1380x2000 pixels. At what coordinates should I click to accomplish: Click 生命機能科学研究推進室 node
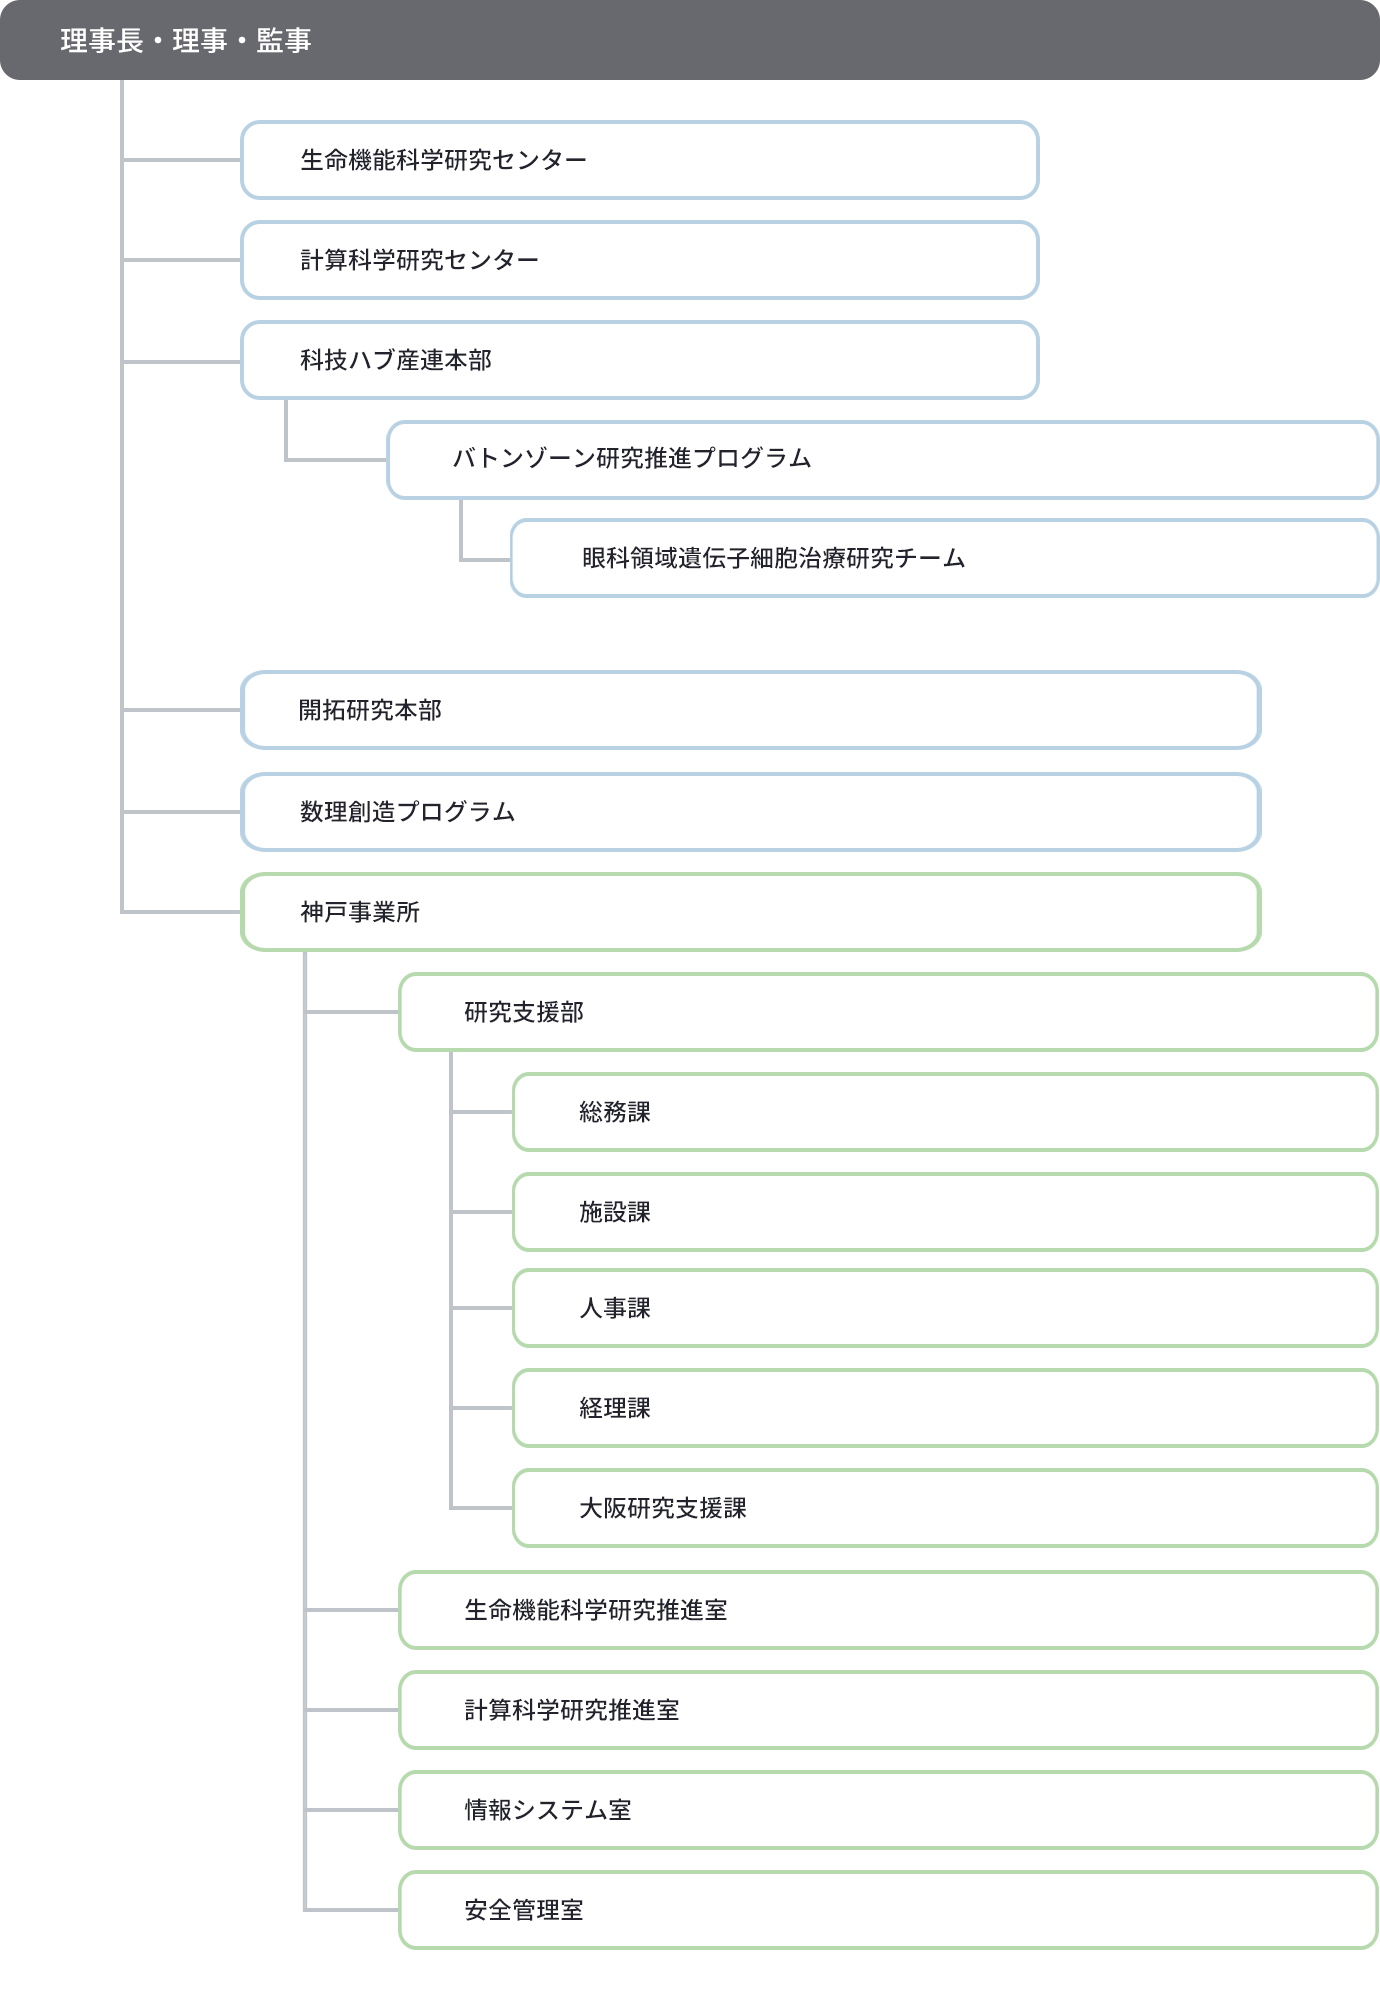[889, 1610]
